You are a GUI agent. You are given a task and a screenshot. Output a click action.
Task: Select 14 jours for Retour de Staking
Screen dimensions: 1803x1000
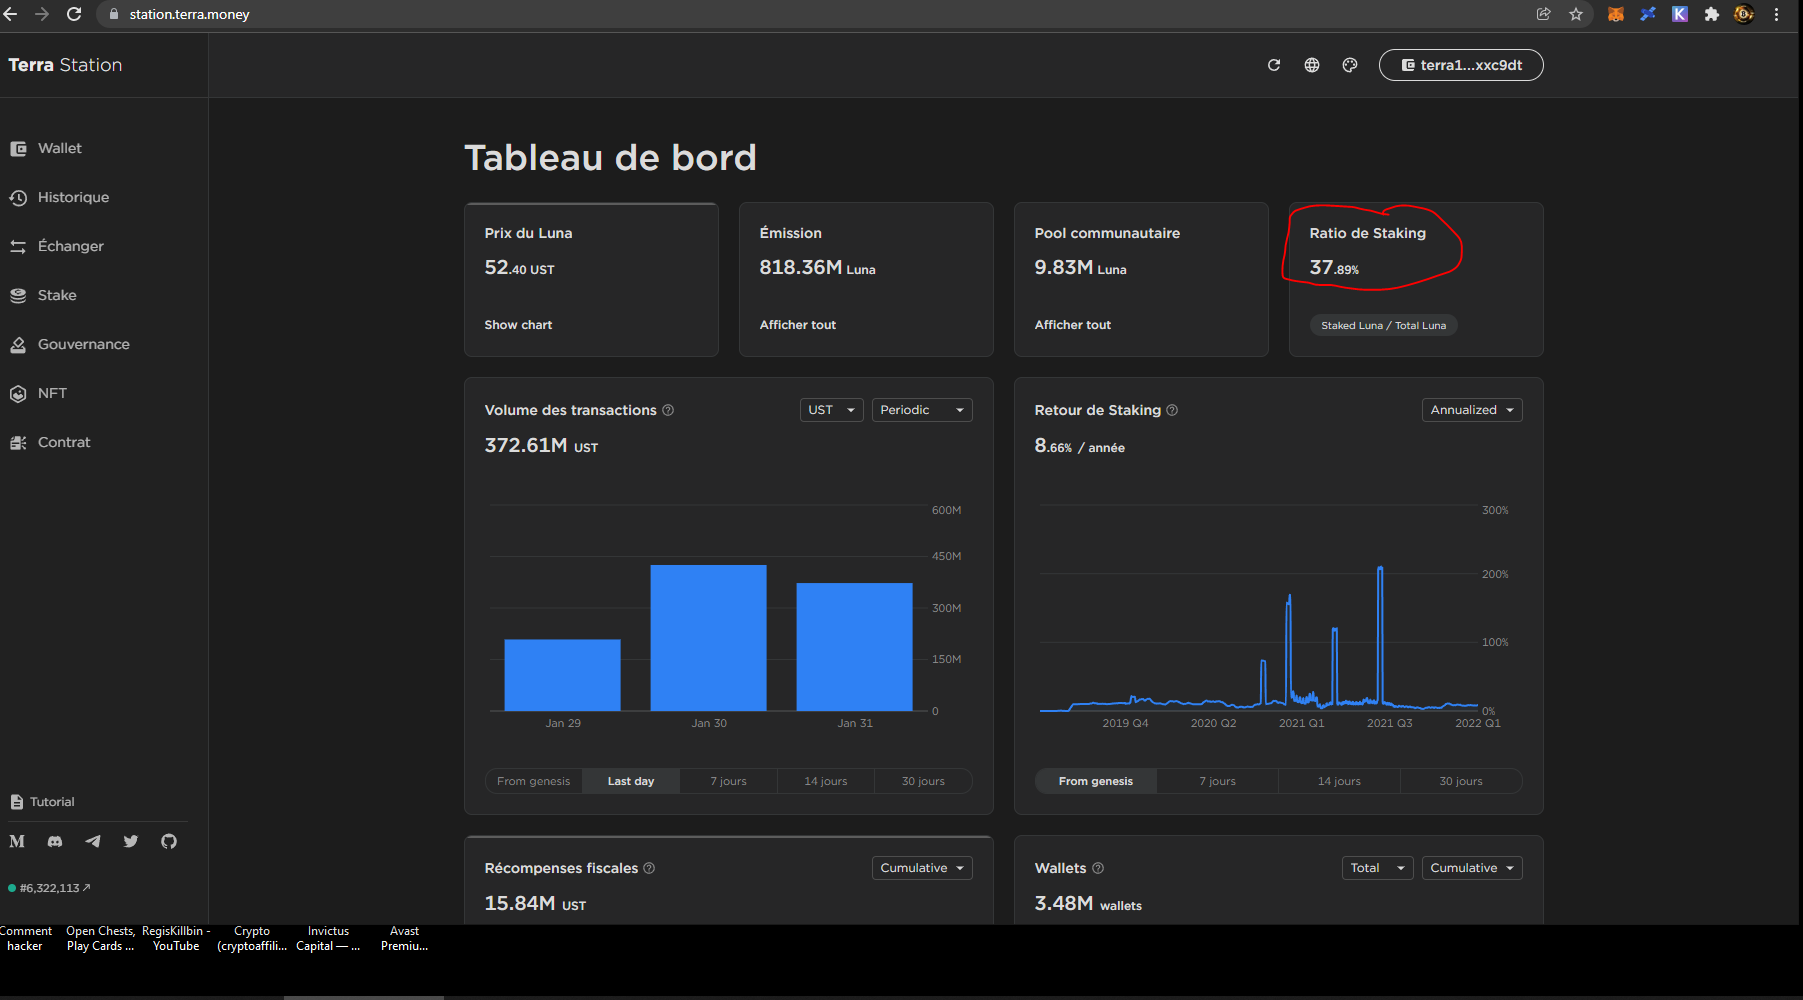(1339, 781)
